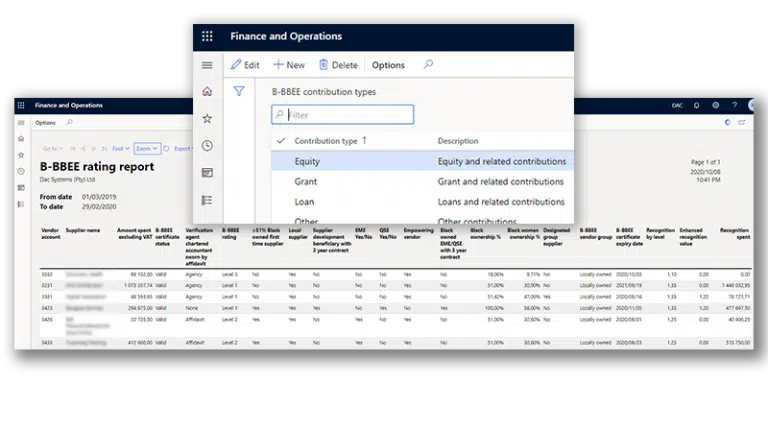Open the app launcher waffle in front window

tap(207, 37)
